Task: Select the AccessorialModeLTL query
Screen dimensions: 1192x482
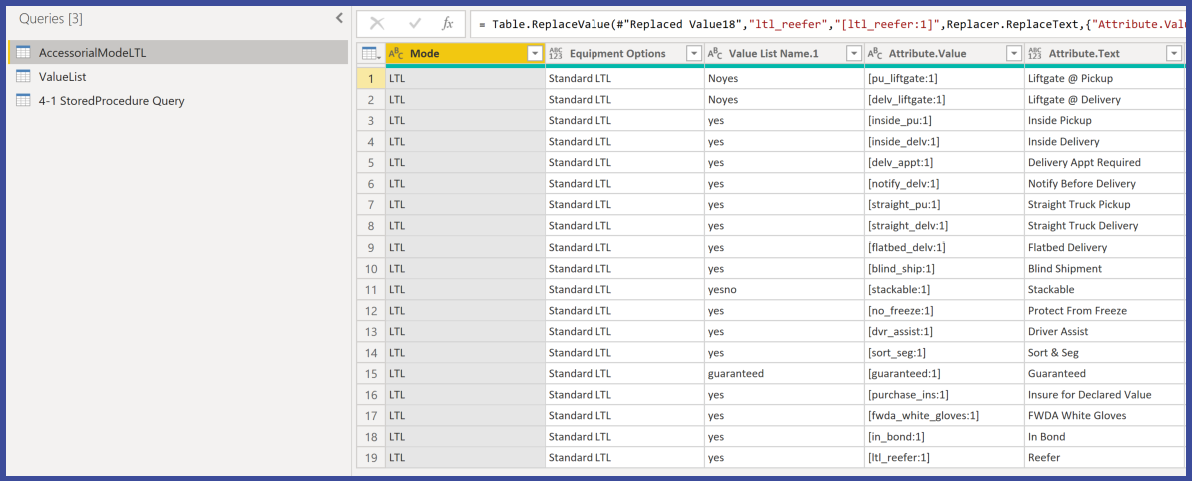Action: point(178,52)
